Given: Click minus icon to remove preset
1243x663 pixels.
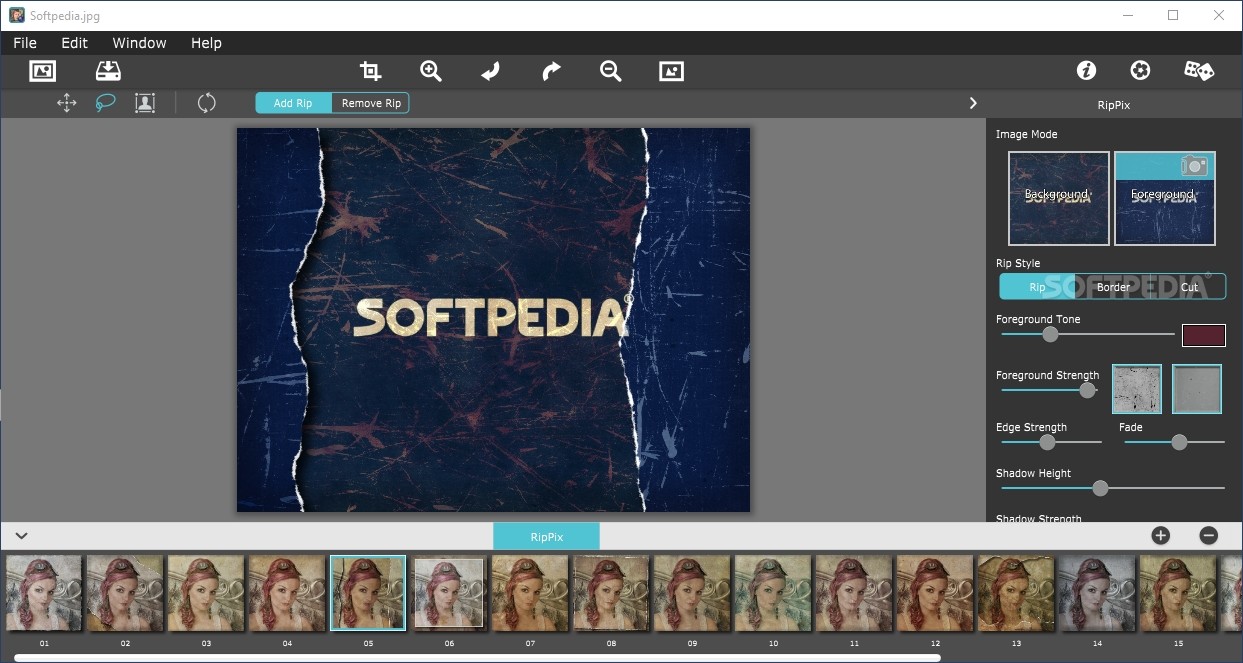Looking at the screenshot, I should point(1208,535).
